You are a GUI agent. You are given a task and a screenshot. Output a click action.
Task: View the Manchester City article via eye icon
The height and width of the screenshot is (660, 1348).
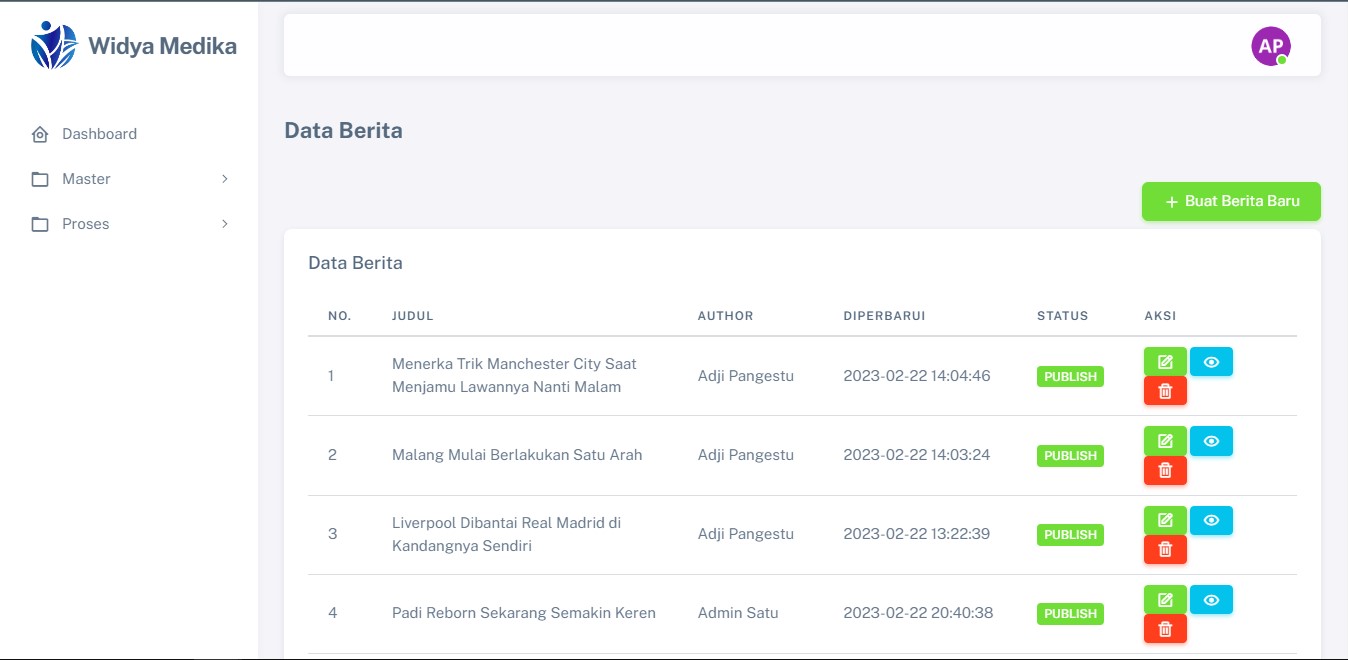pos(1211,362)
